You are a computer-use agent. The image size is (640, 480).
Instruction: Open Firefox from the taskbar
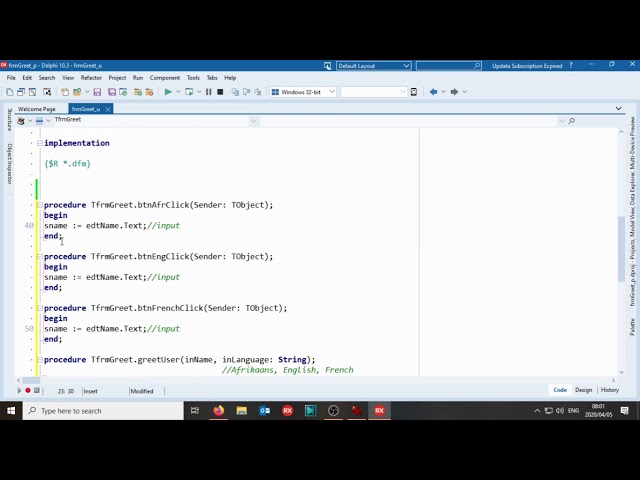[x=219, y=411]
